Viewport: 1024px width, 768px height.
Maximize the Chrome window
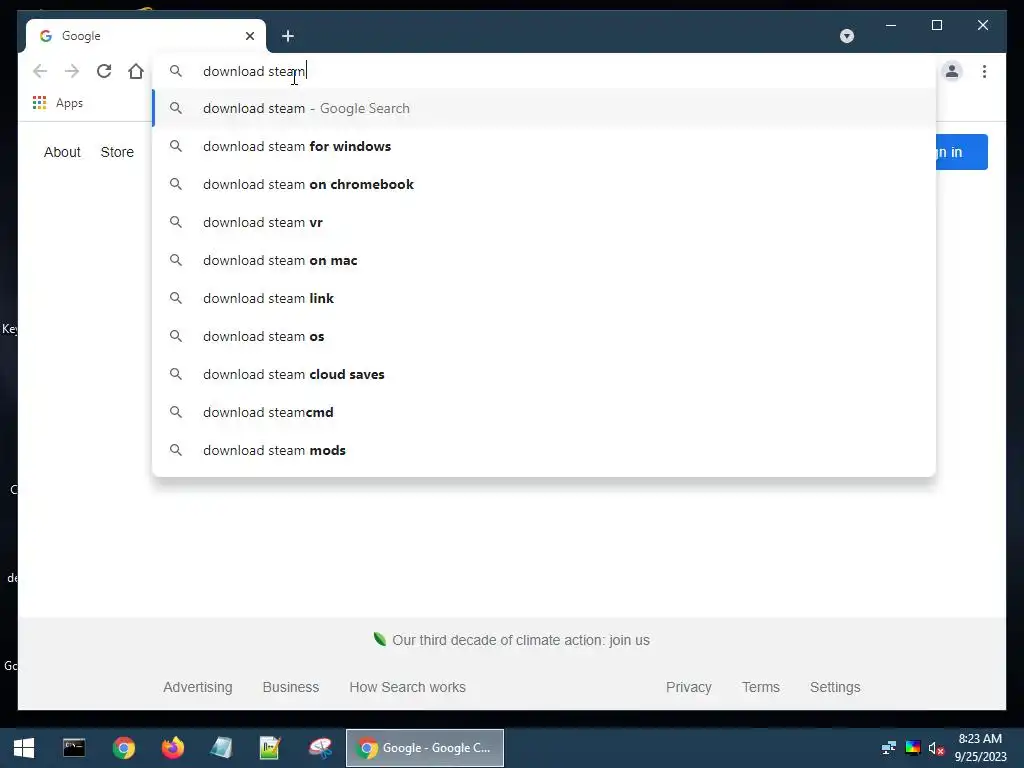pos(936,25)
